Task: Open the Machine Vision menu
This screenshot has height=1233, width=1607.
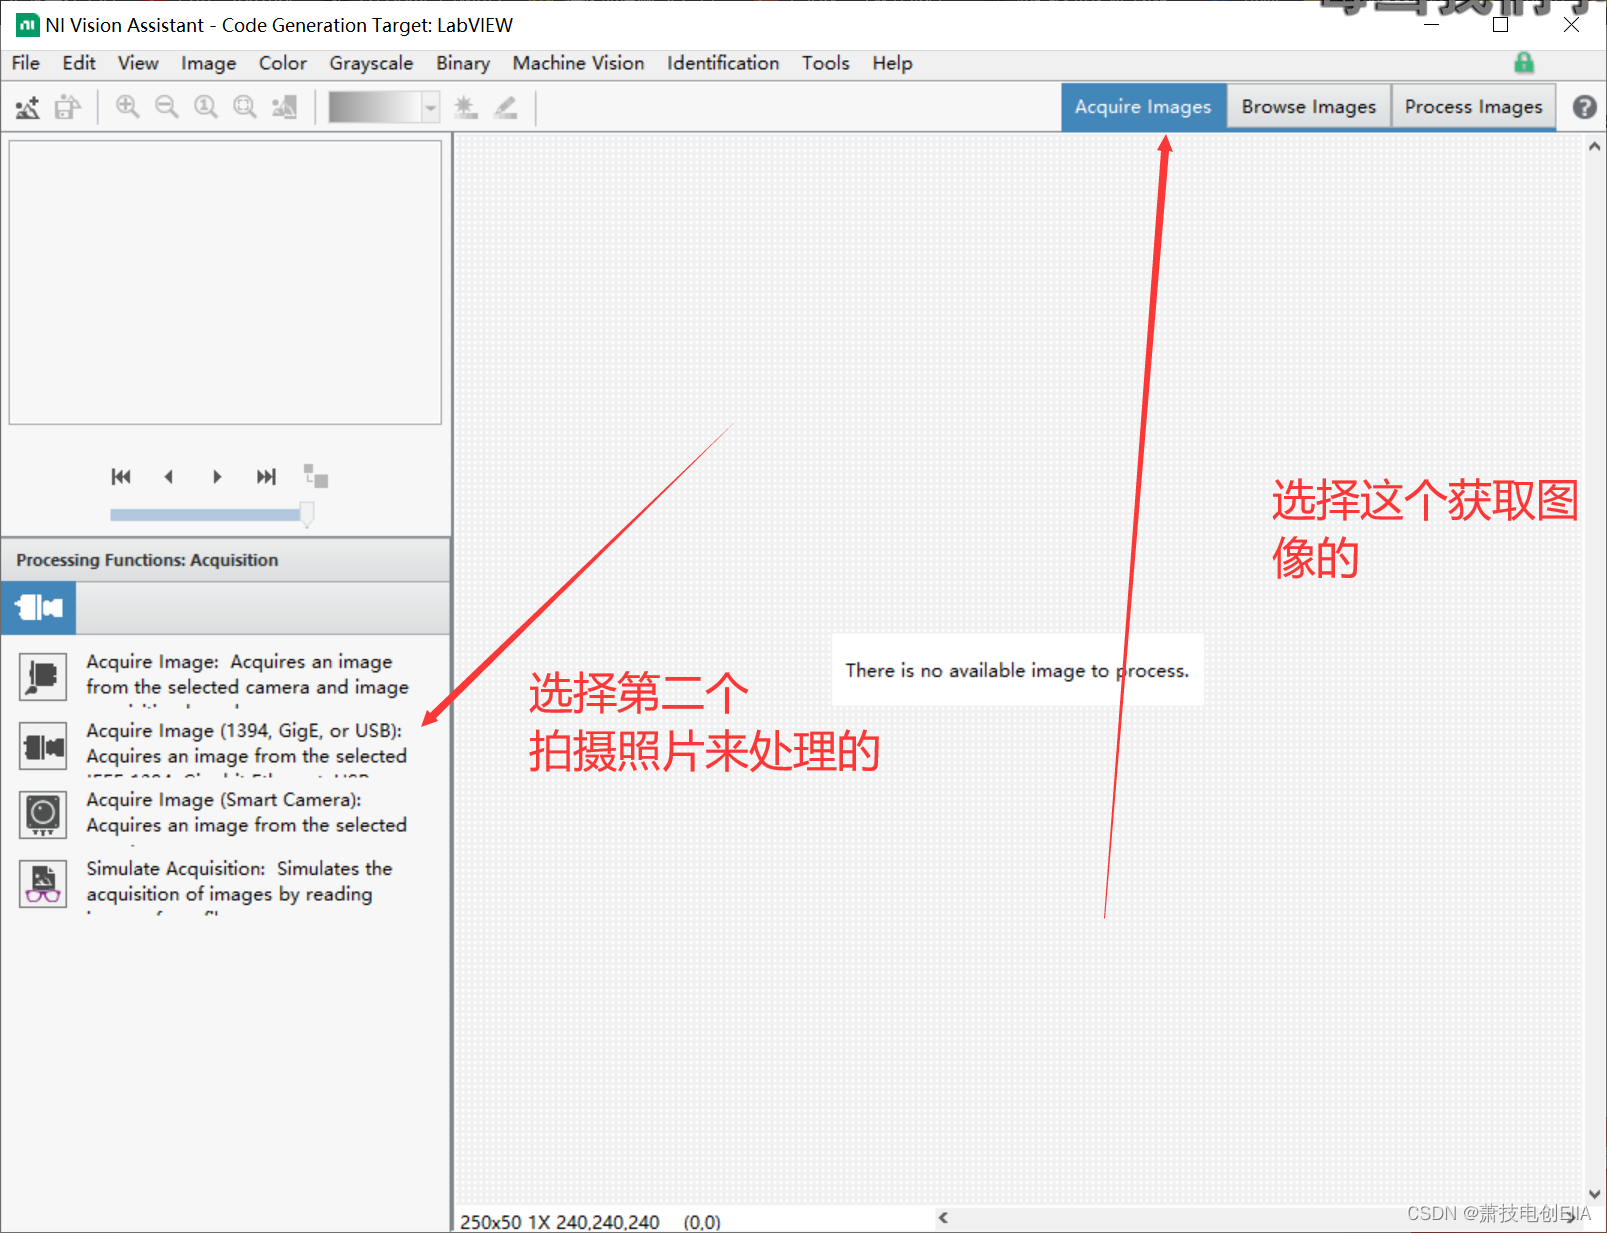Action: tap(578, 63)
